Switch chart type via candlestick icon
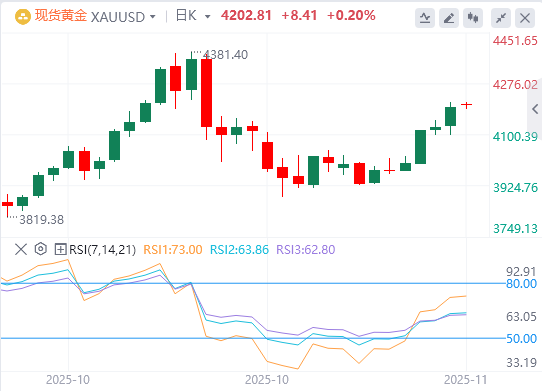This screenshot has height=391, width=542. point(473,18)
